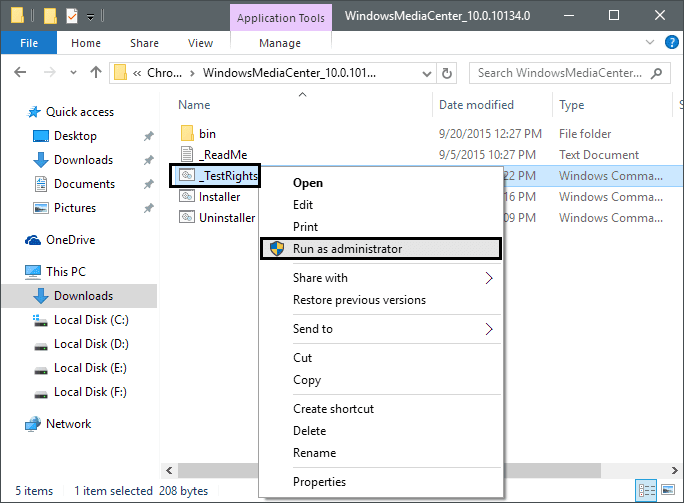Open Desktop in Quick access

click(x=75, y=136)
